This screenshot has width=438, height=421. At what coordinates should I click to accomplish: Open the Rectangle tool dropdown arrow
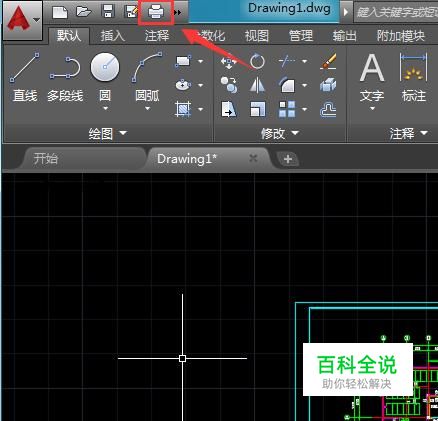(x=200, y=61)
